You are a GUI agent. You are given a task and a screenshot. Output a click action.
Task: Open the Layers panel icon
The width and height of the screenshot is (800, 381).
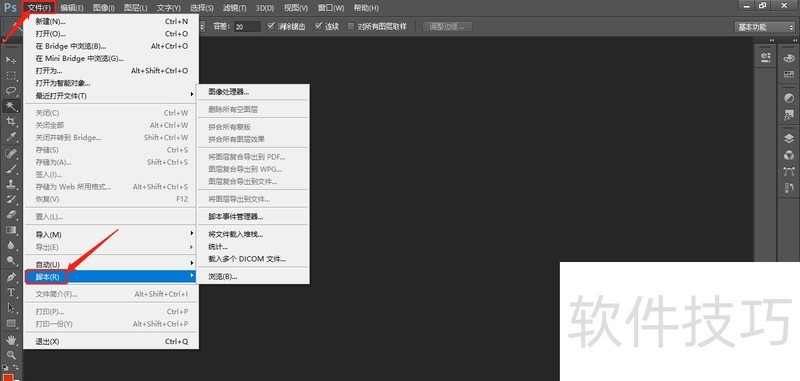point(789,139)
